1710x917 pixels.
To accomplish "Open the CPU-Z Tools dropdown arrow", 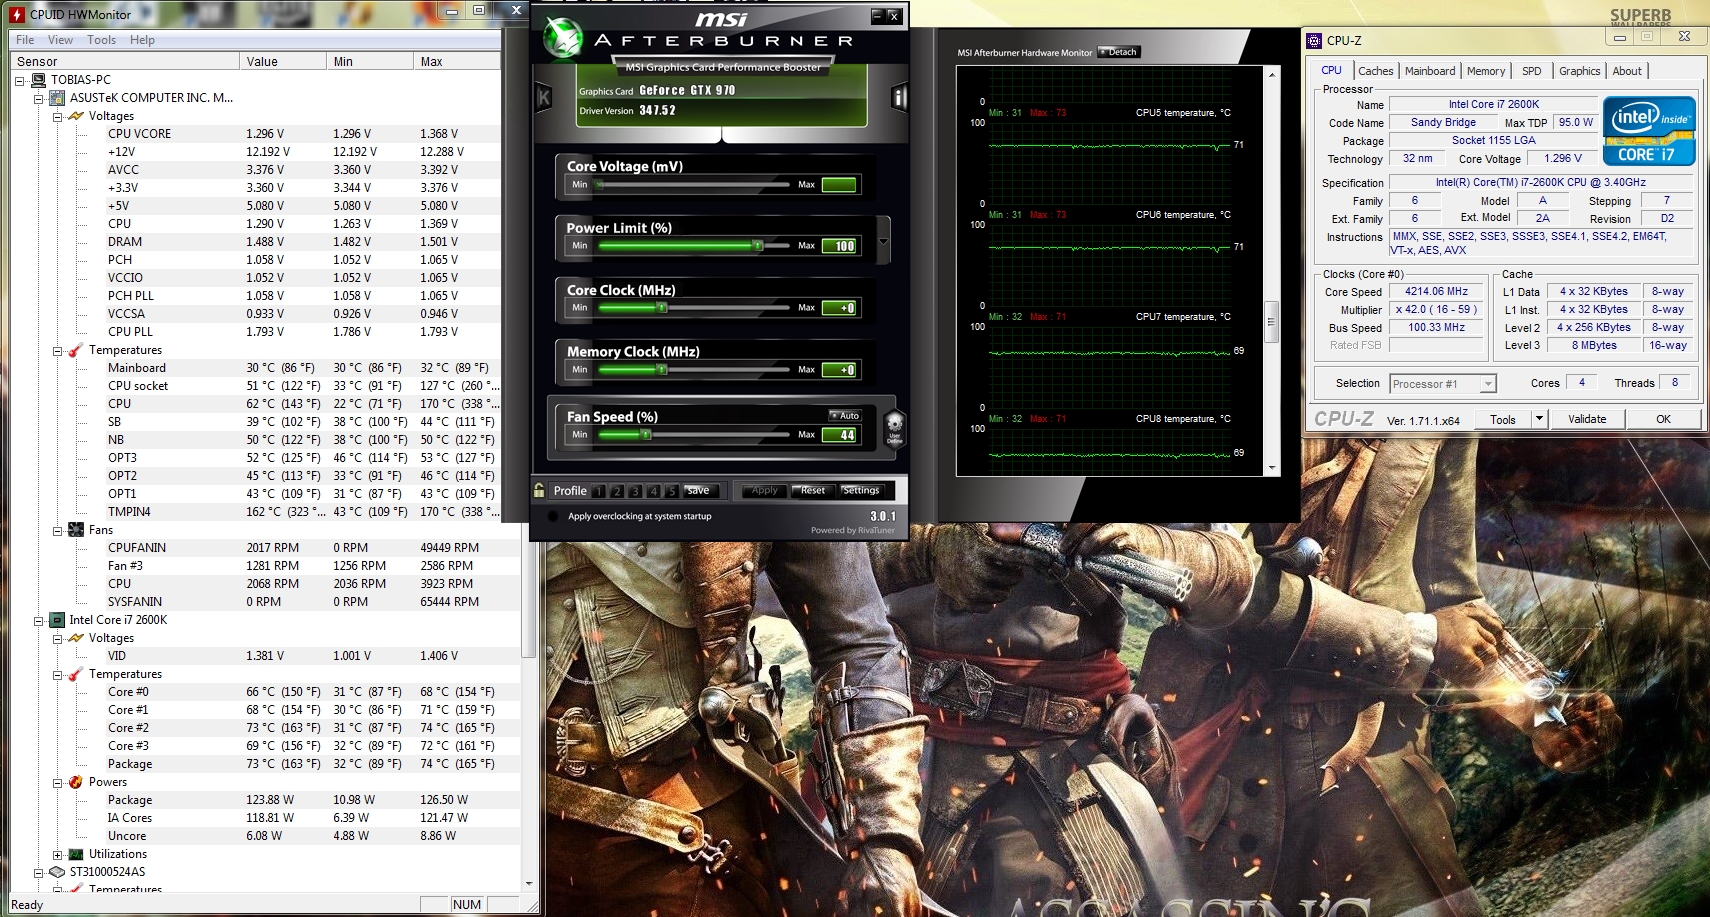I will (1540, 419).
